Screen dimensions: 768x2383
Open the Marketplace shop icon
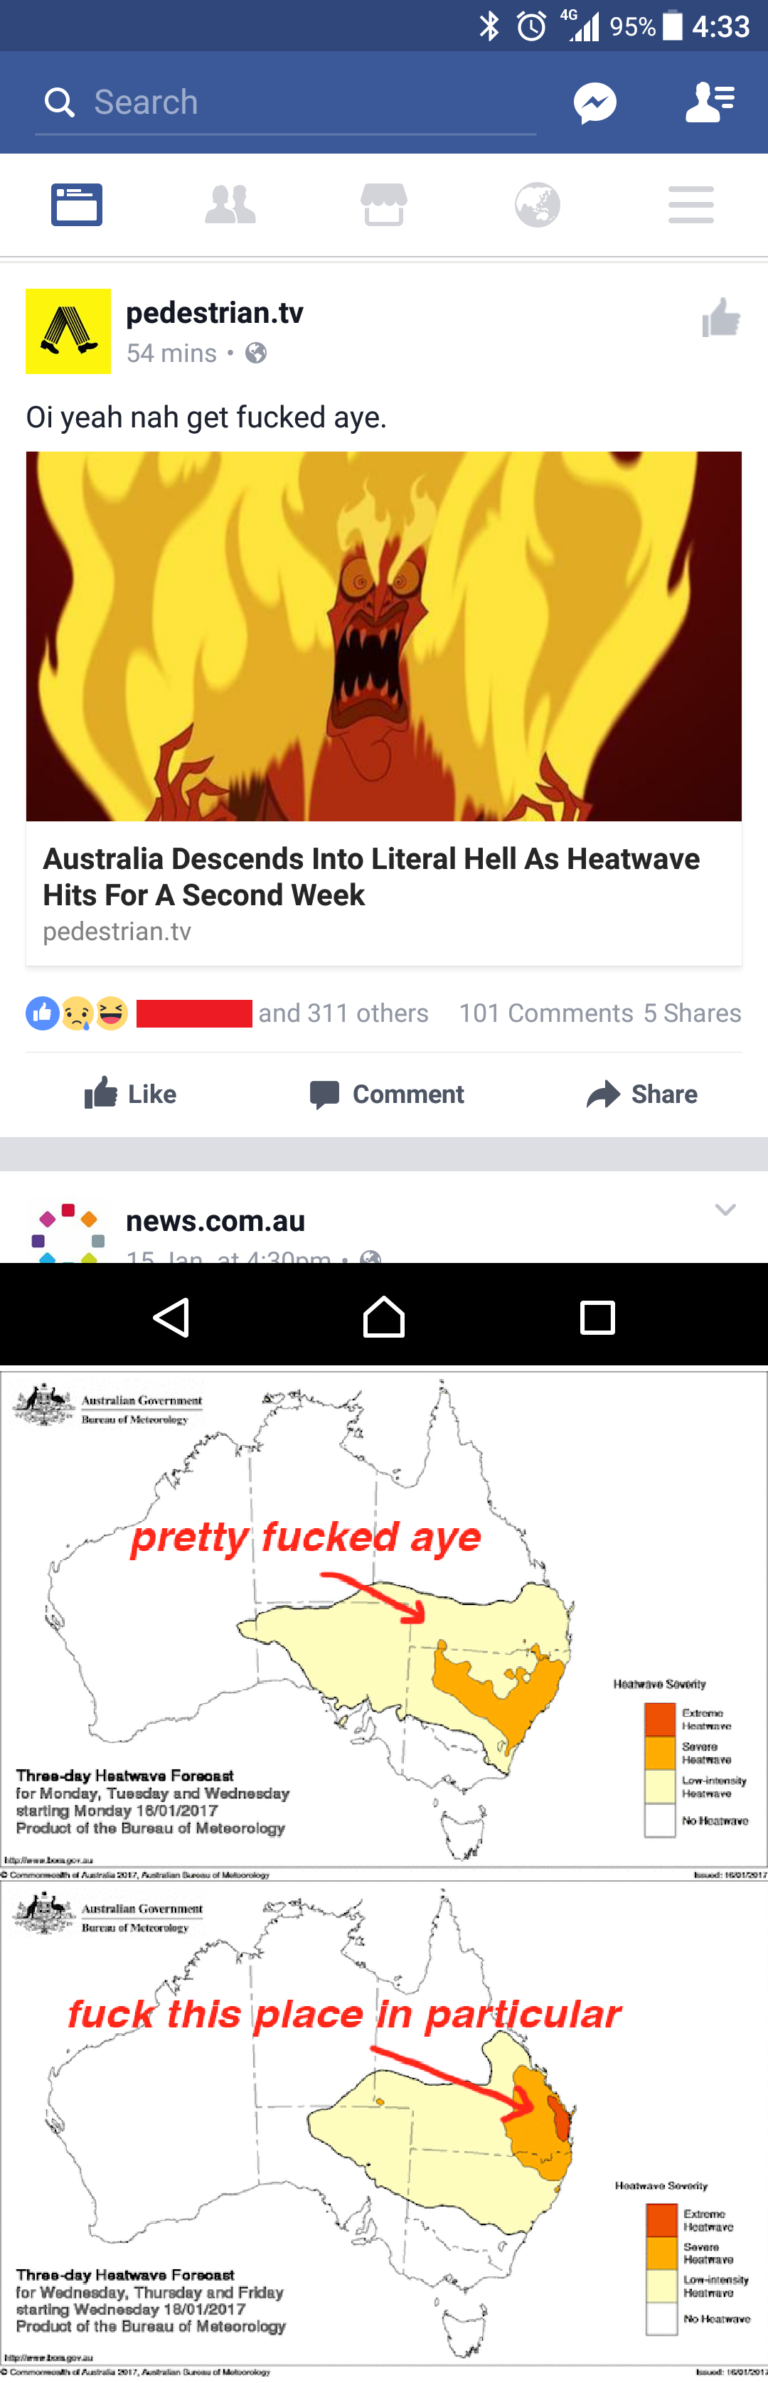coord(384,205)
